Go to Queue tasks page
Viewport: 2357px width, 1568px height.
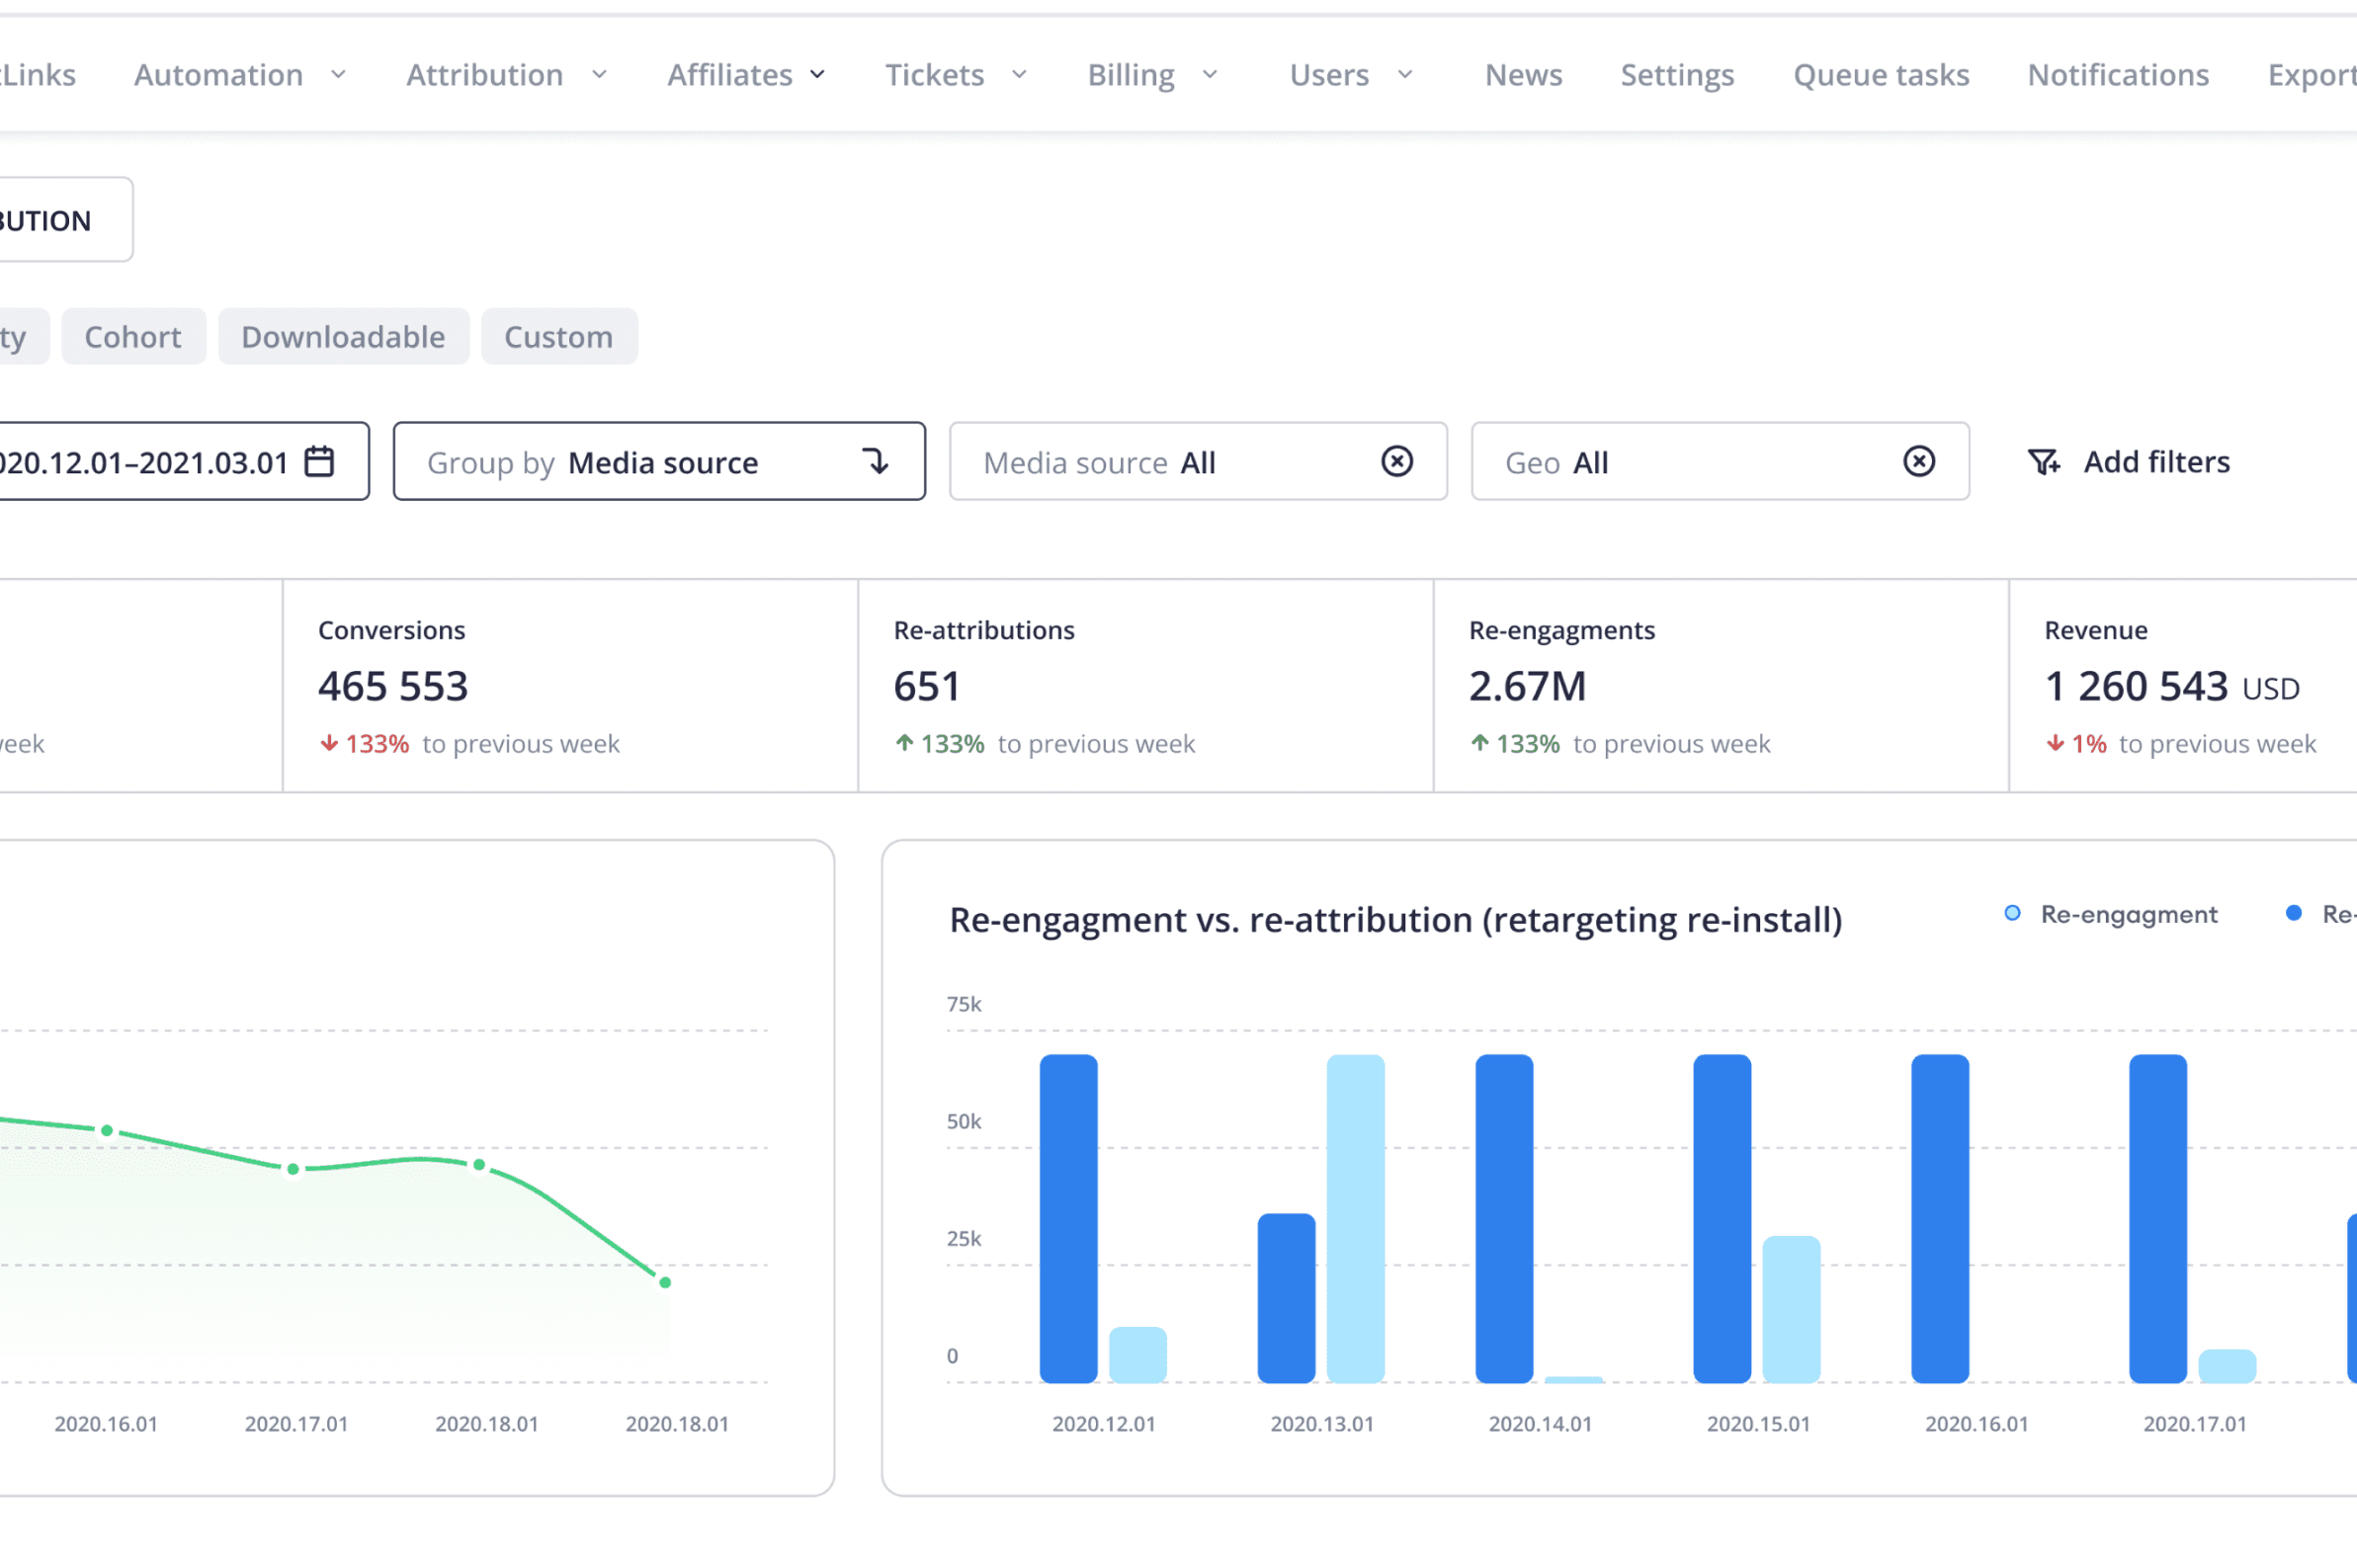[1880, 75]
